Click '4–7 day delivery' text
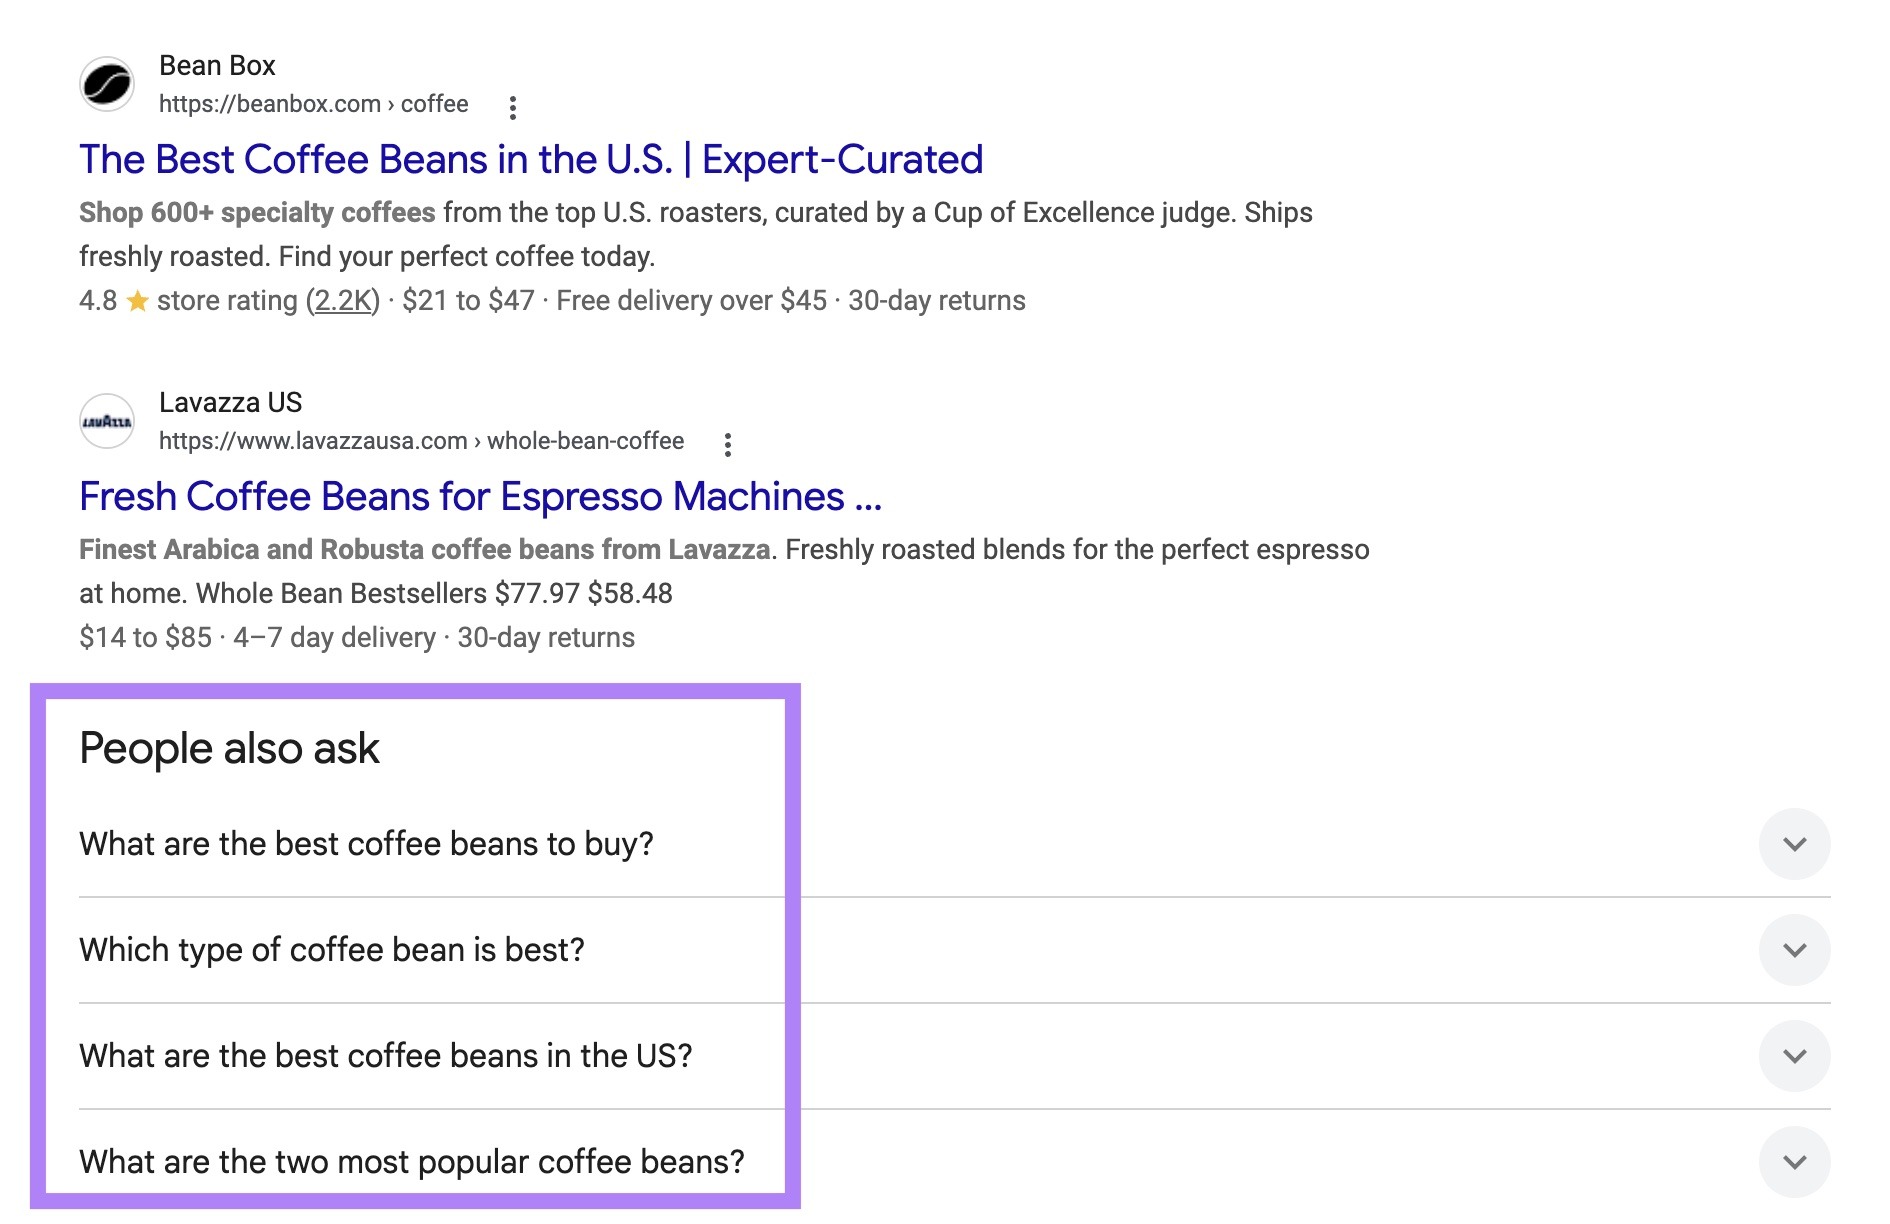This screenshot has height=1224, width=1890. (x=334, y=637)
